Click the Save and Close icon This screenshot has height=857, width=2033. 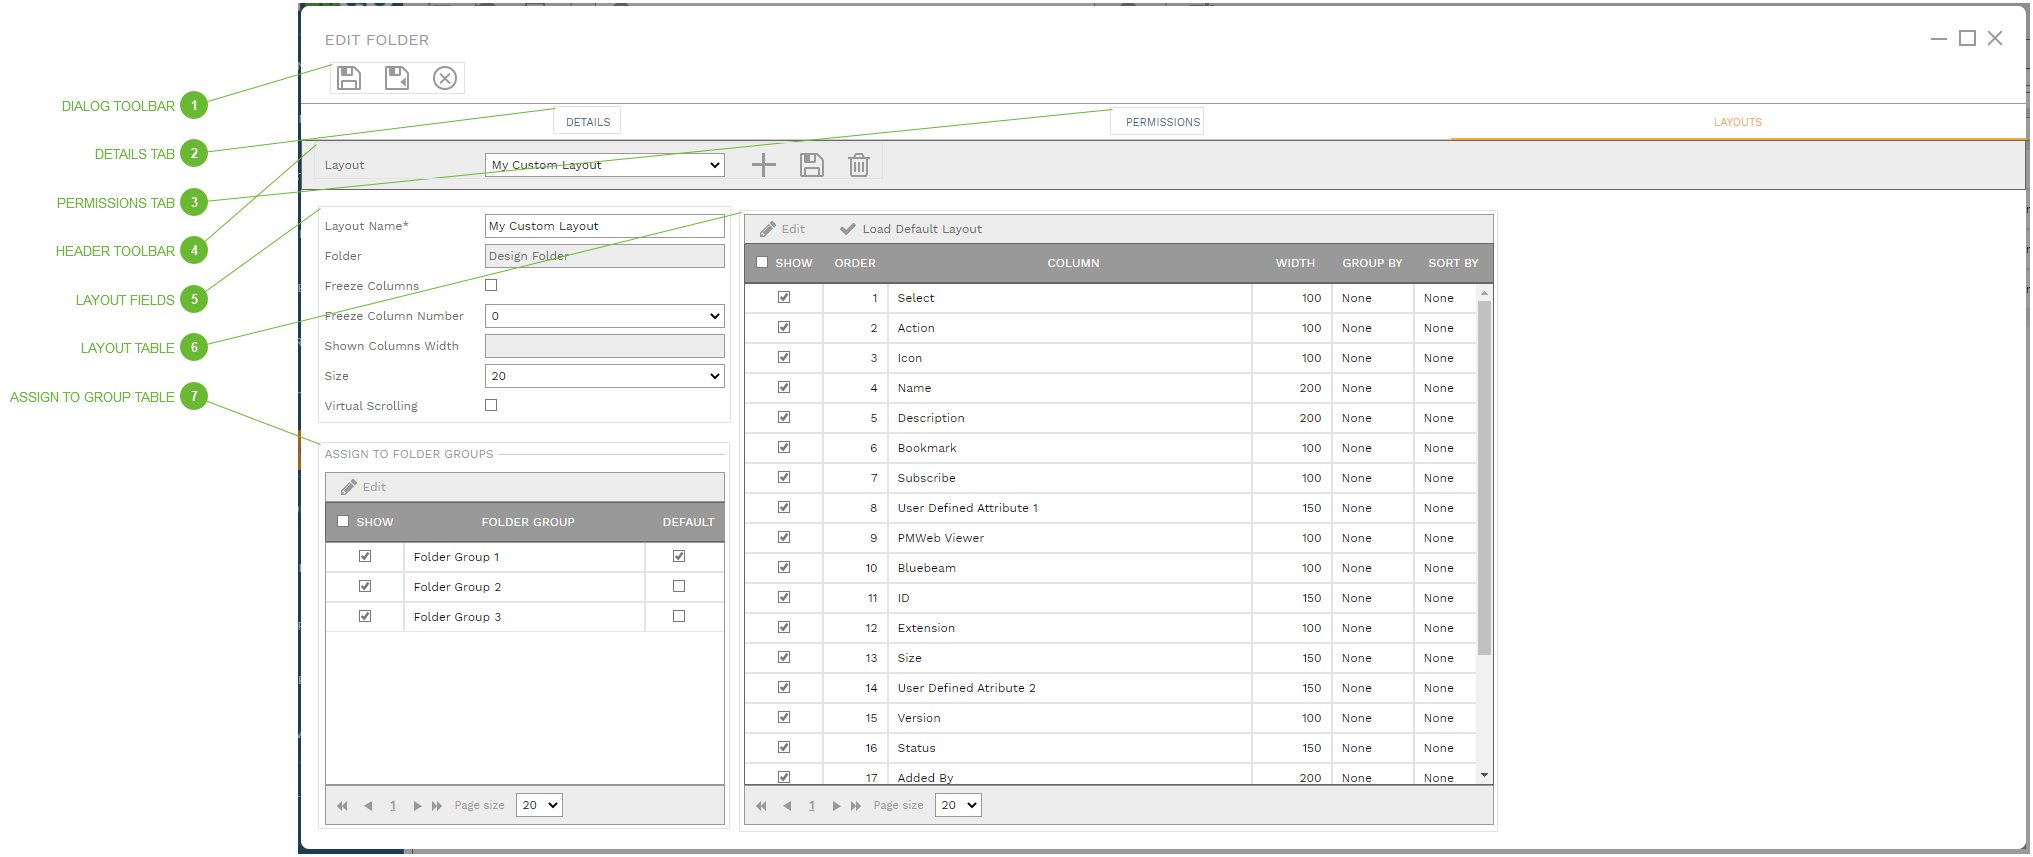pos(397,78)
